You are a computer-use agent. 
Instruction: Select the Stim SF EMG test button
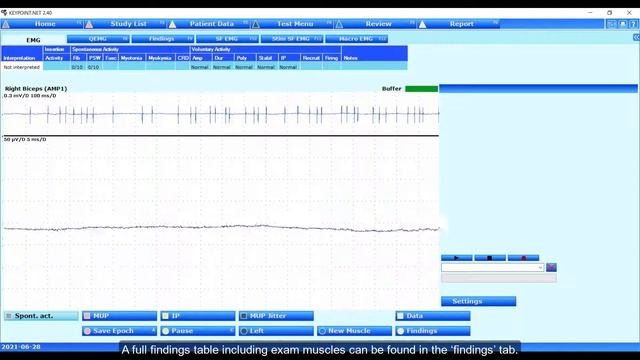291,39
